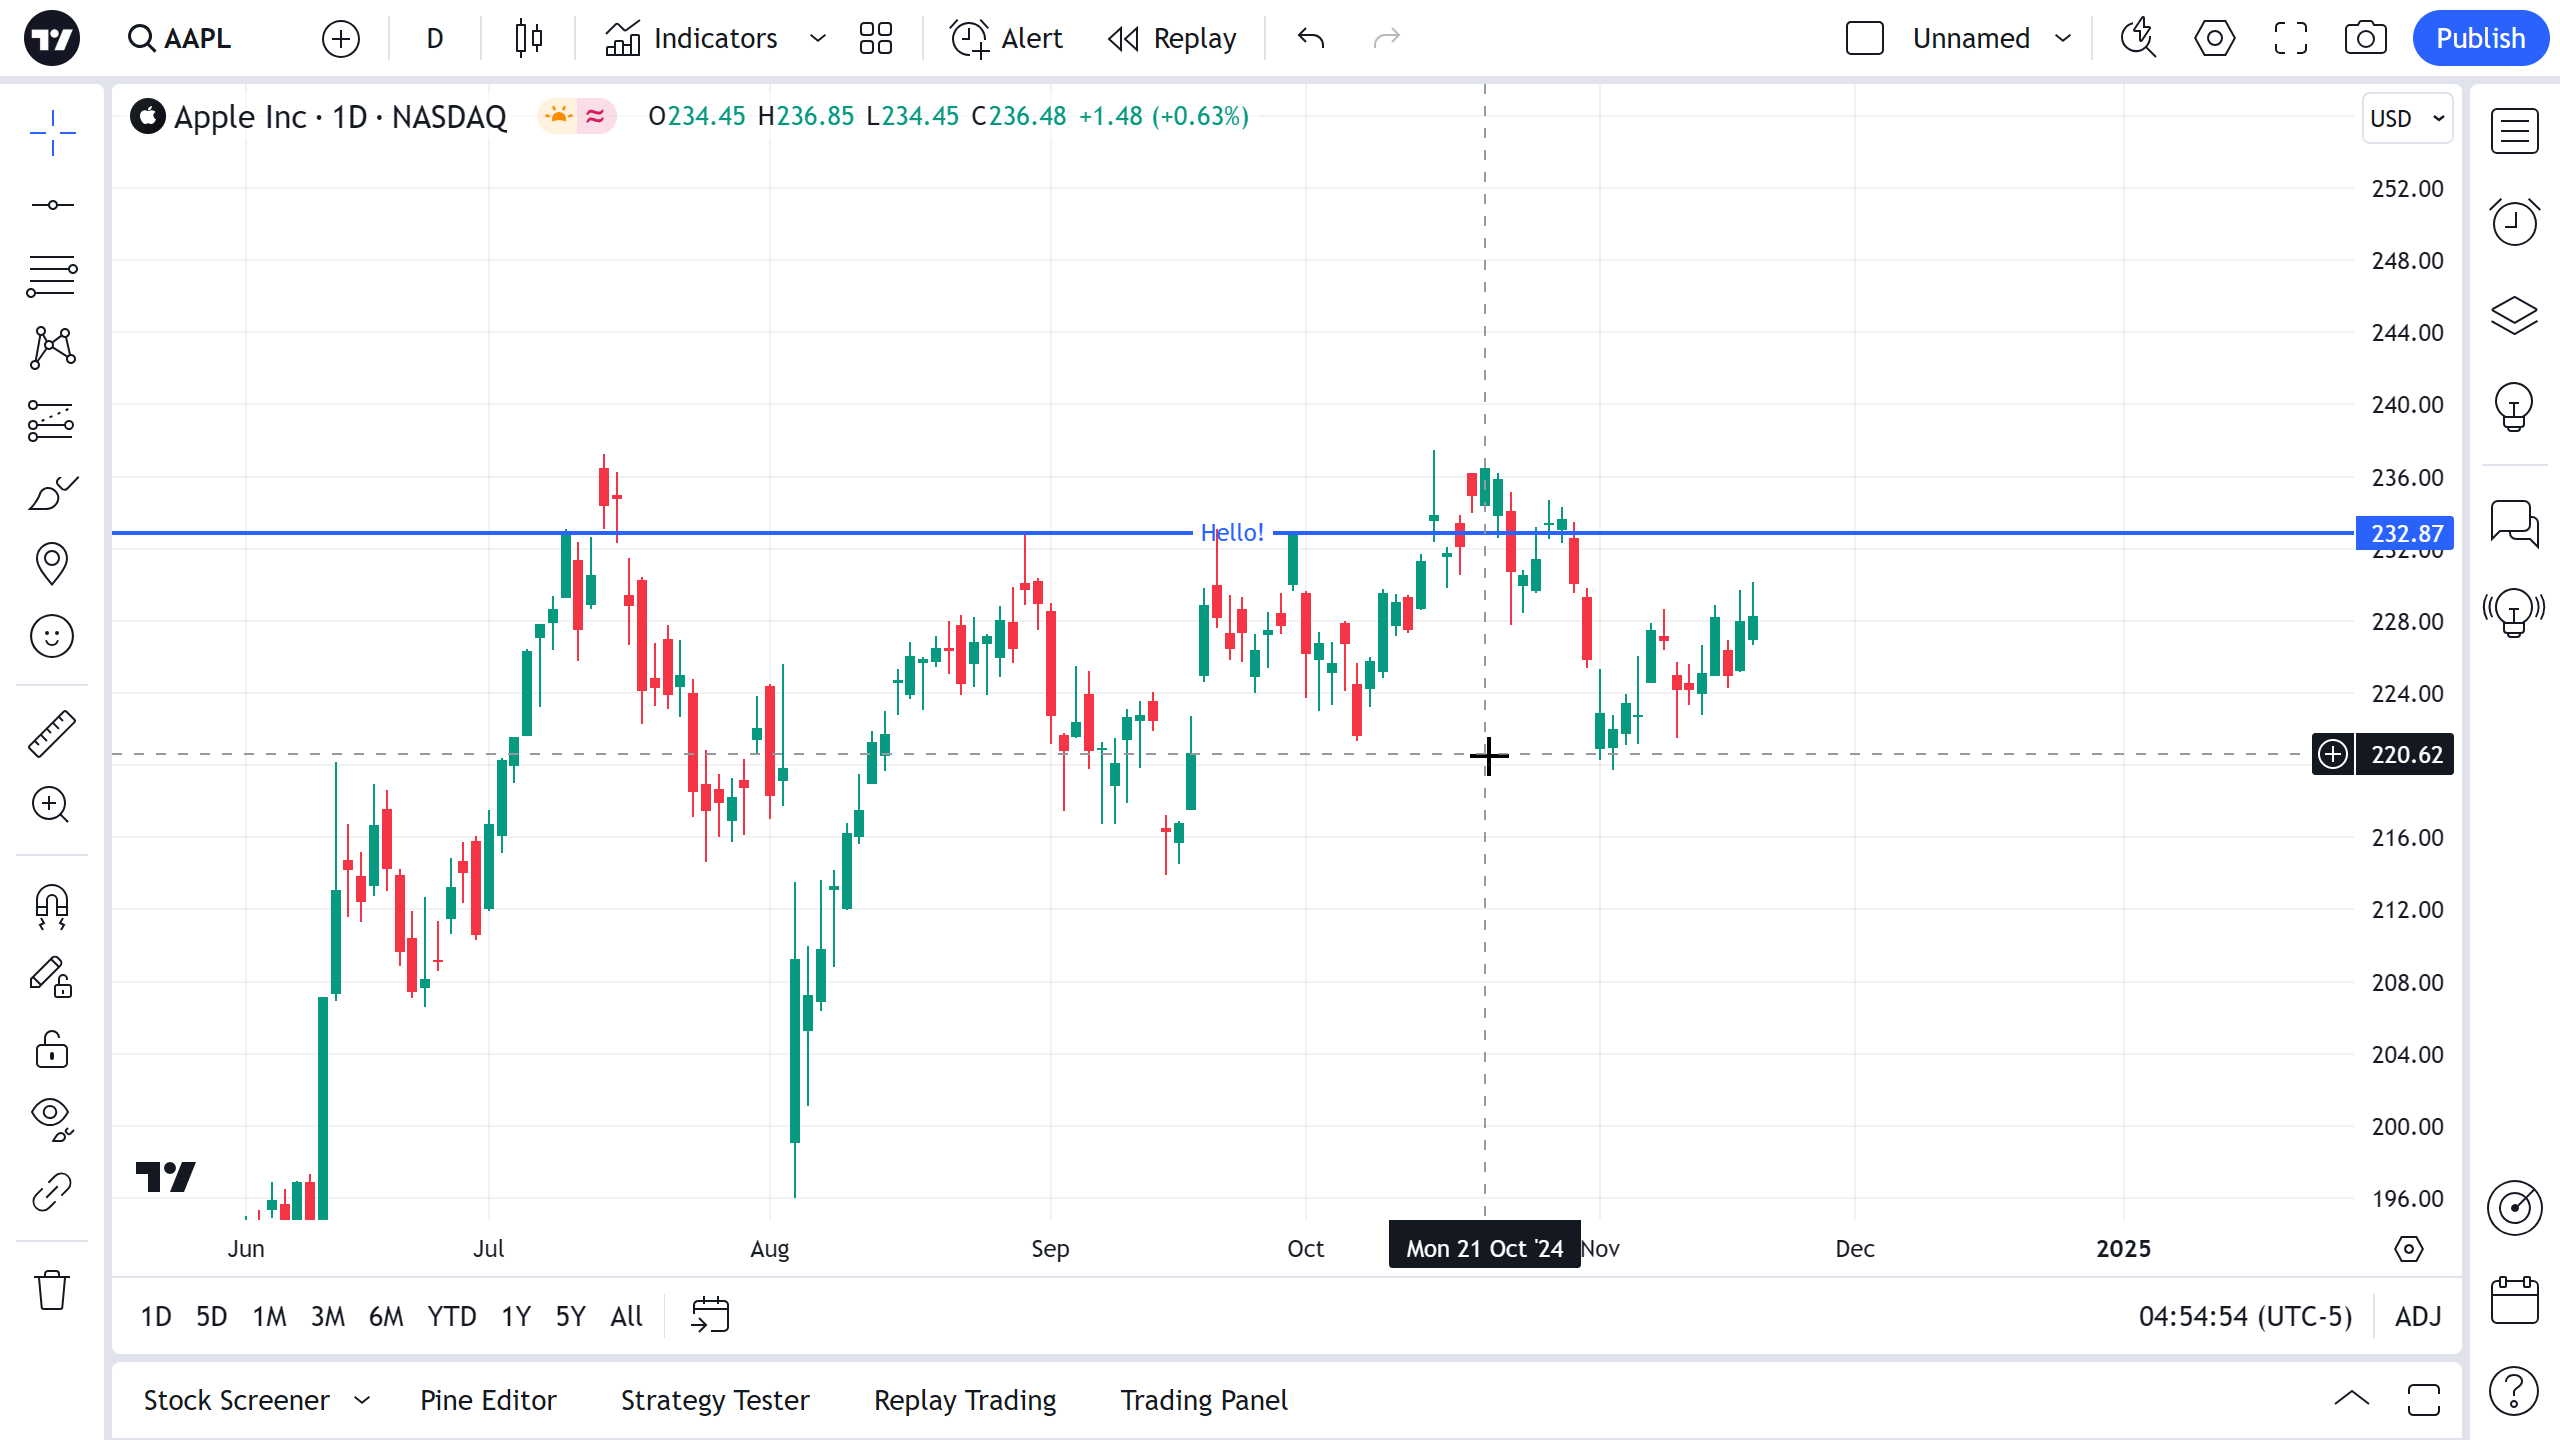Switch to the Strategy Tester tab
The image size is (2560, 1440).
pos(715,1400)
